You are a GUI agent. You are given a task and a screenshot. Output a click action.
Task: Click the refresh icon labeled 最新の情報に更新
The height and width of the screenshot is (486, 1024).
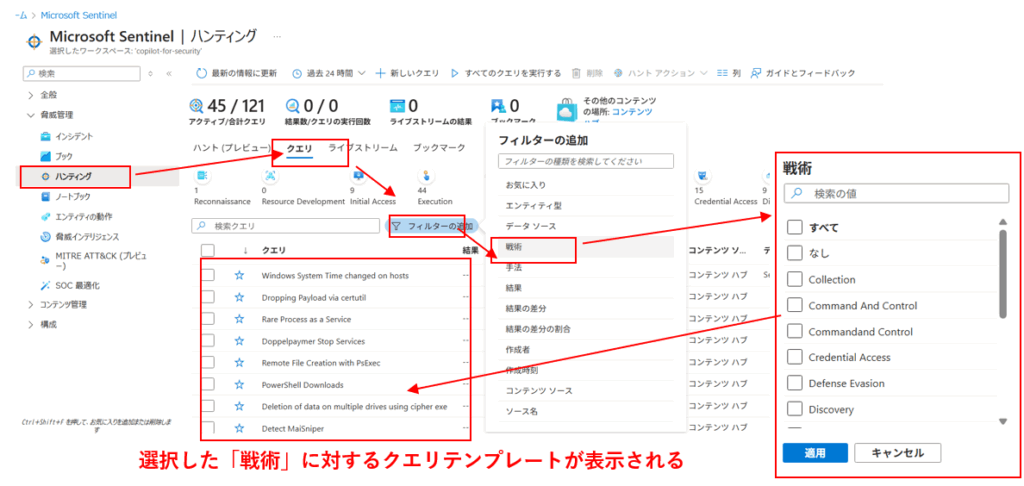click(x=202, y=73)
